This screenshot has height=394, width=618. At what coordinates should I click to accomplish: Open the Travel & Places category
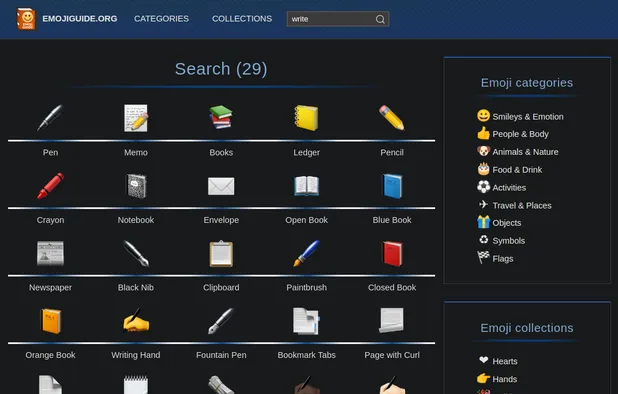(514, 205)
